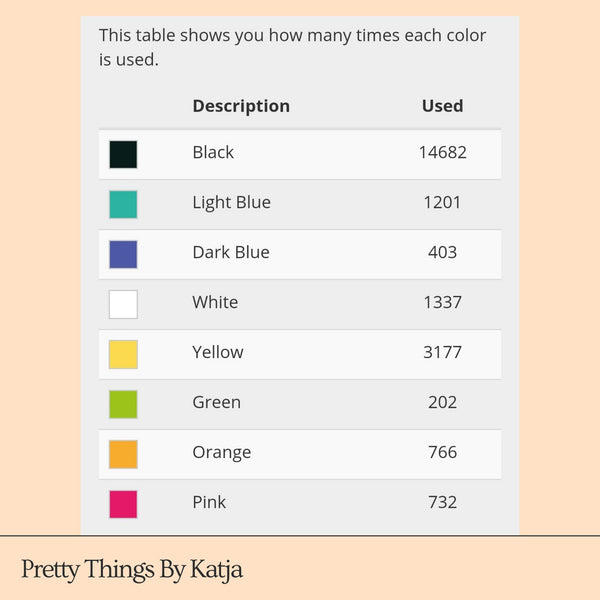Viewport: 600px width, 600px height.
Task: Choose the White color swatch
Action: (123, 304)
